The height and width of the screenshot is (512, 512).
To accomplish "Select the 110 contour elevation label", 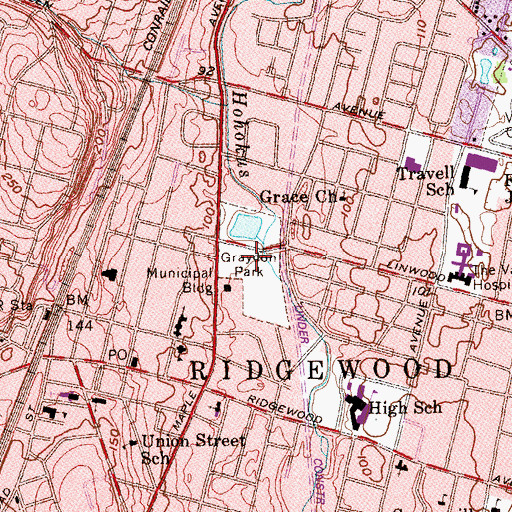I will (x=421, y=30).
